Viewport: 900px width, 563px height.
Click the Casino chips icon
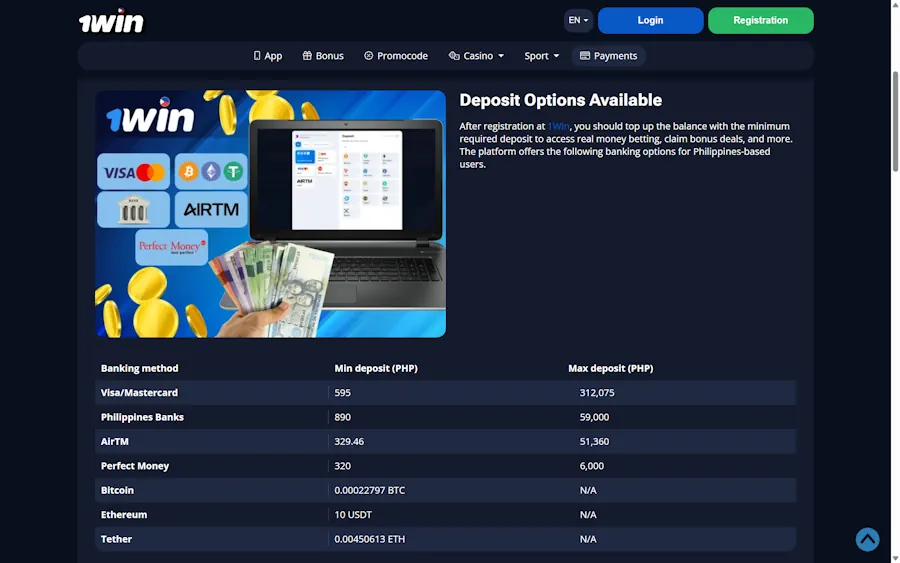pyautogui.click(x=454, y=56)
